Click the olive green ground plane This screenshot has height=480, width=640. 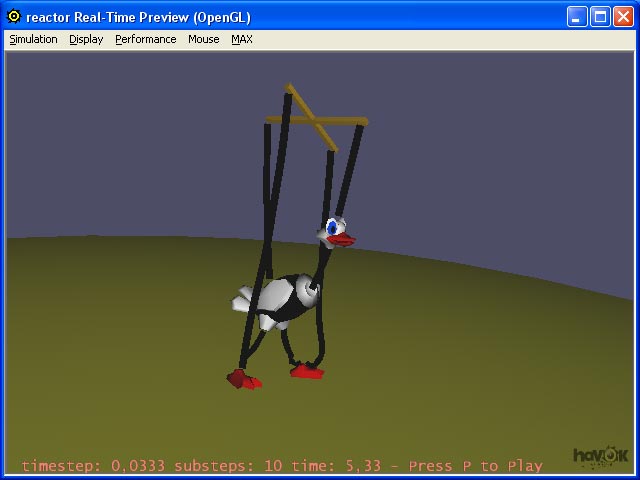click(480, 350)
